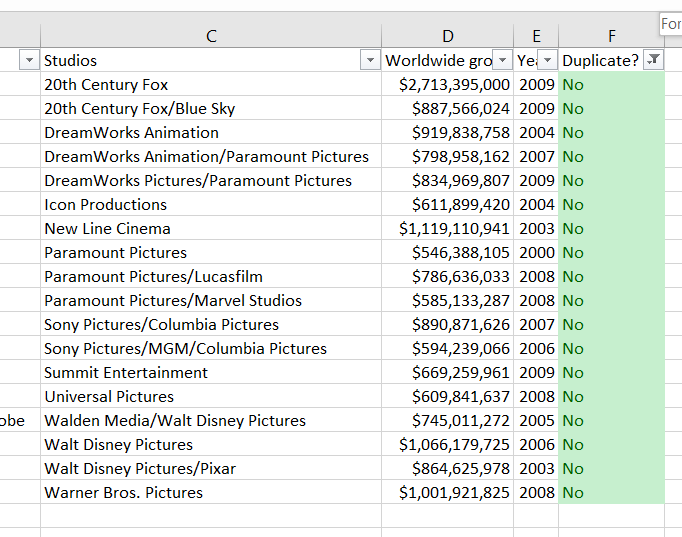
Task: Open the Studios column filter dropdown
Action: coord(370,60)
